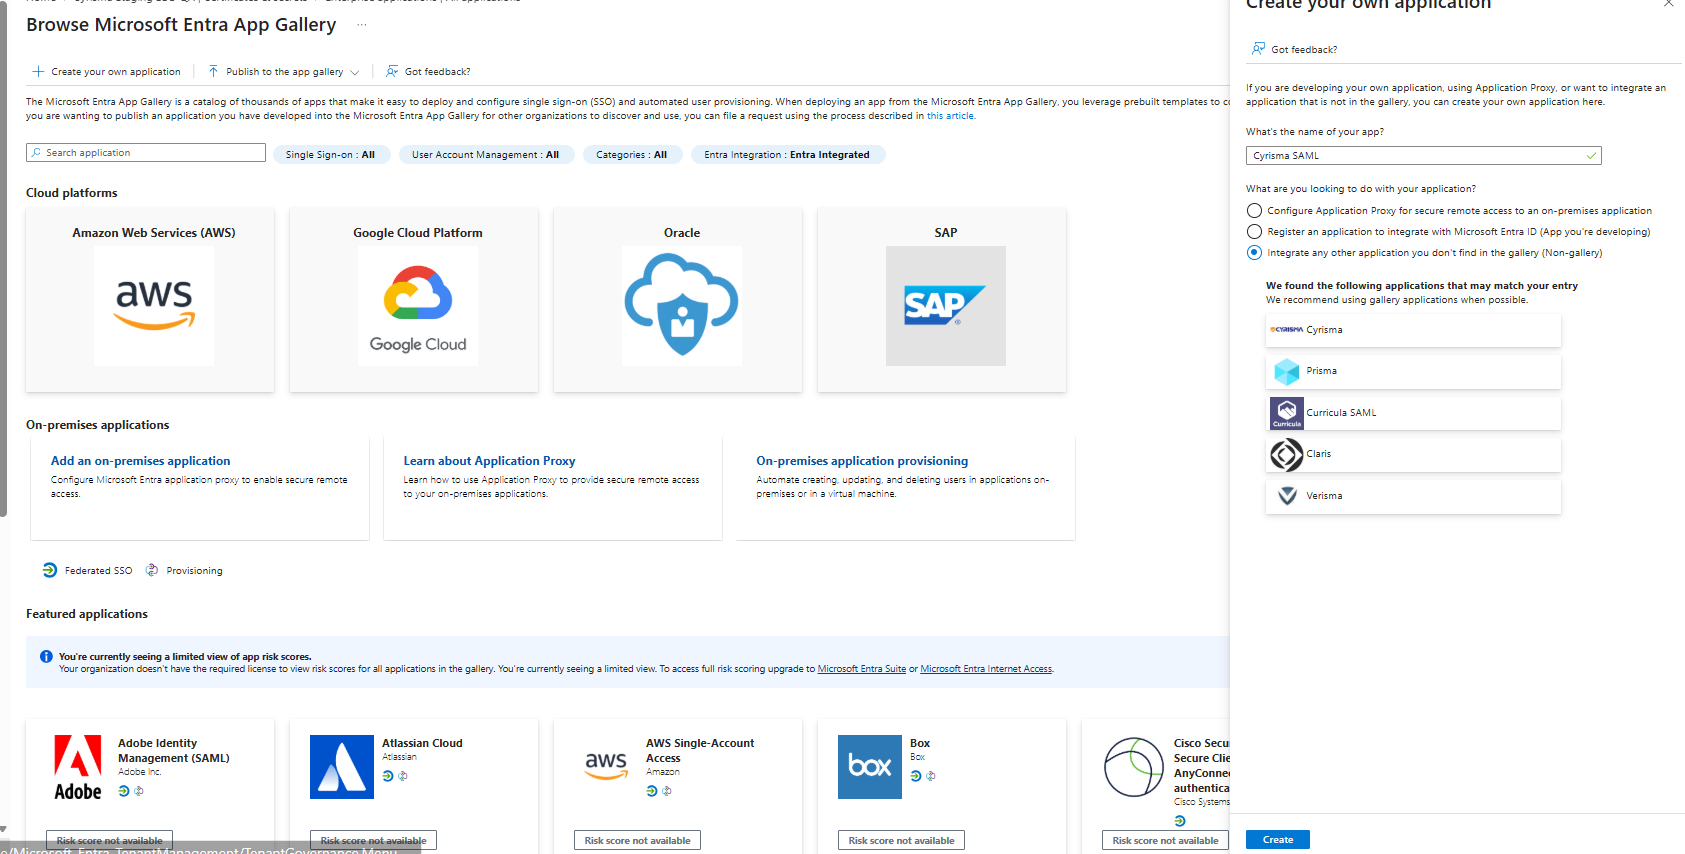Open On-premises application provisioning link
Image resolution: width=1685 pixels, height=854 pixels.
point(862,461)
